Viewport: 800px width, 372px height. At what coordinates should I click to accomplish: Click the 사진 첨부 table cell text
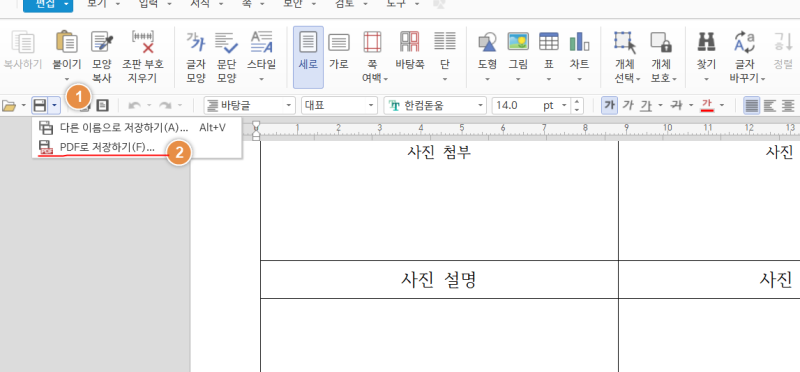[x=439, y=152]
